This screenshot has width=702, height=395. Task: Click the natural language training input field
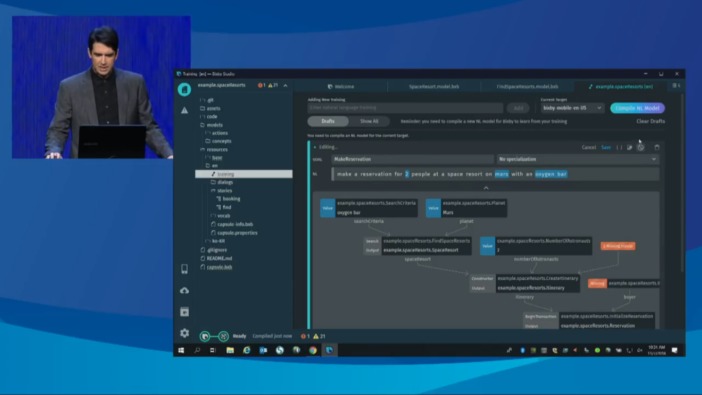[405, 108]
